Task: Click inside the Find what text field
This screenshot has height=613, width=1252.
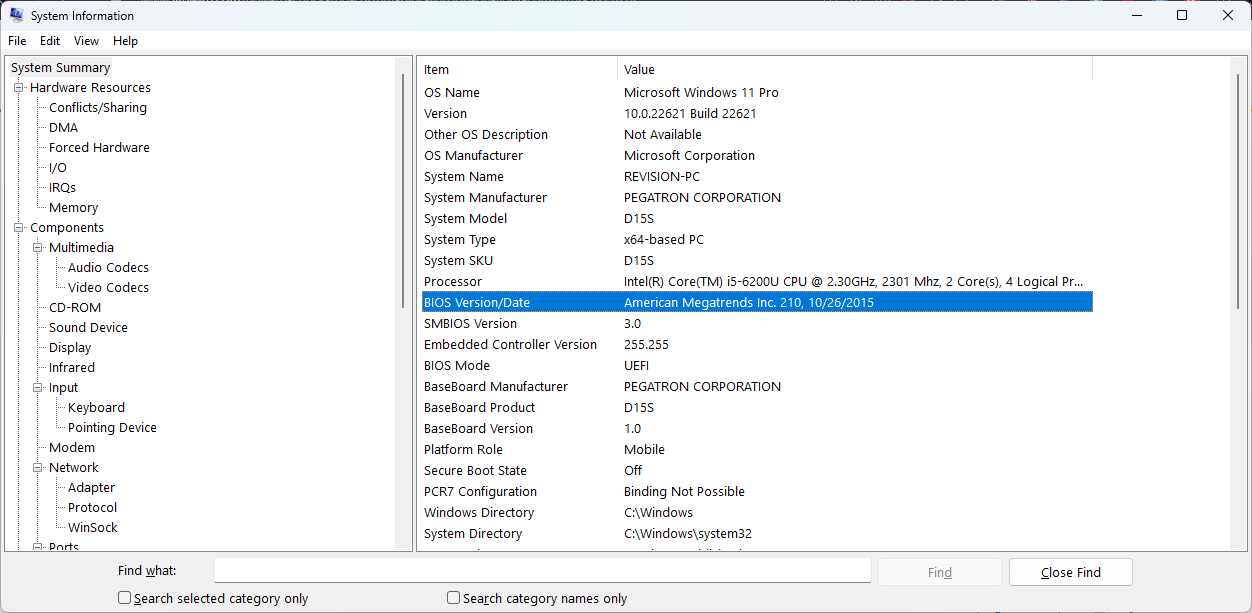Action: 542,570
